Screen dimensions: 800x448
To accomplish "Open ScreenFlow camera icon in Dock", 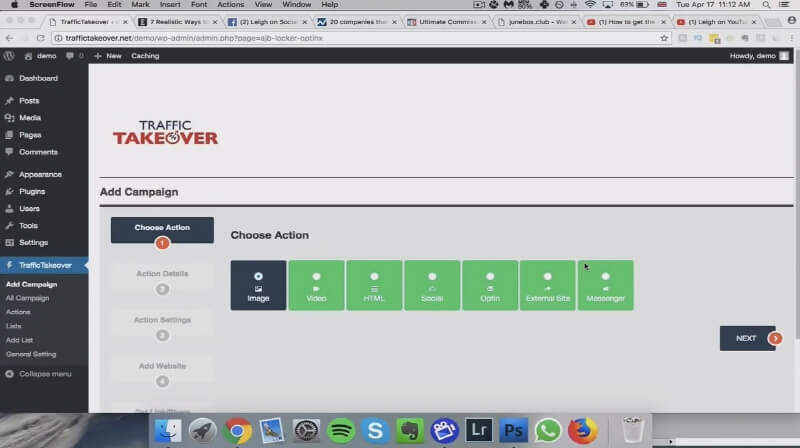I will coord(444,431).
